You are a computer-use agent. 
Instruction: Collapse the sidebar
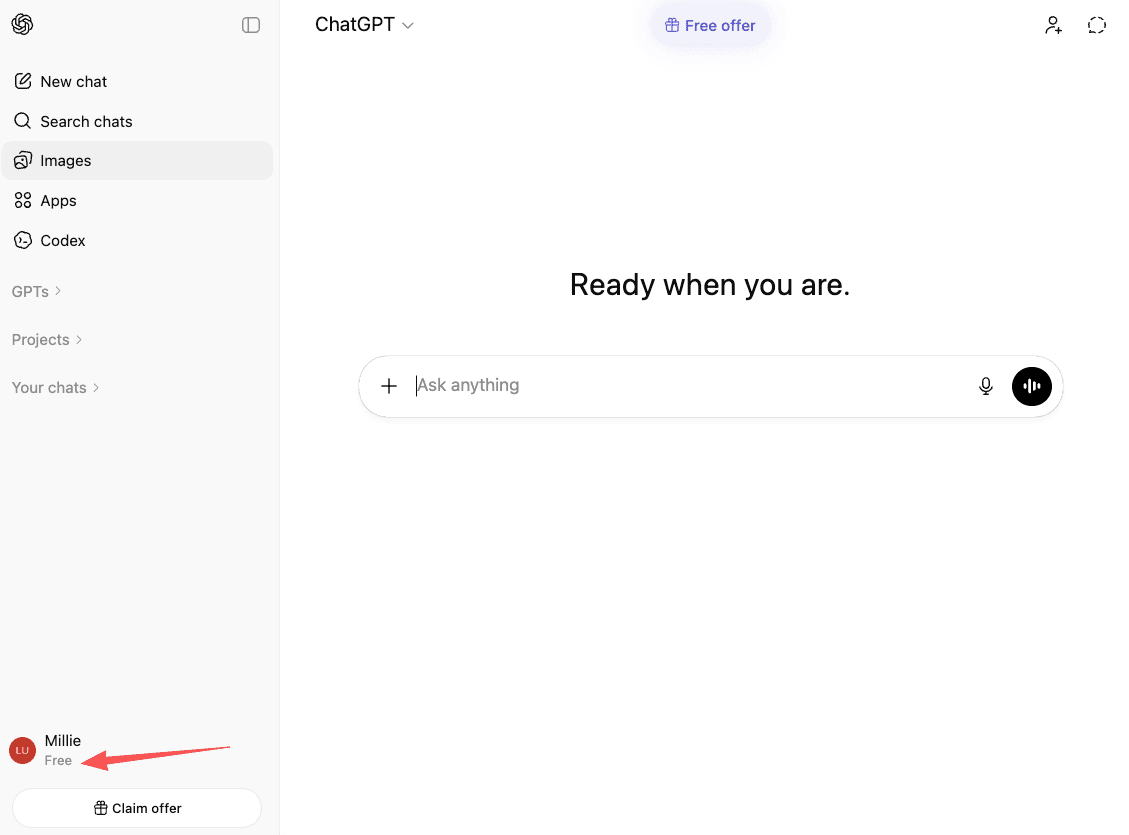click(x=250, y=24)
